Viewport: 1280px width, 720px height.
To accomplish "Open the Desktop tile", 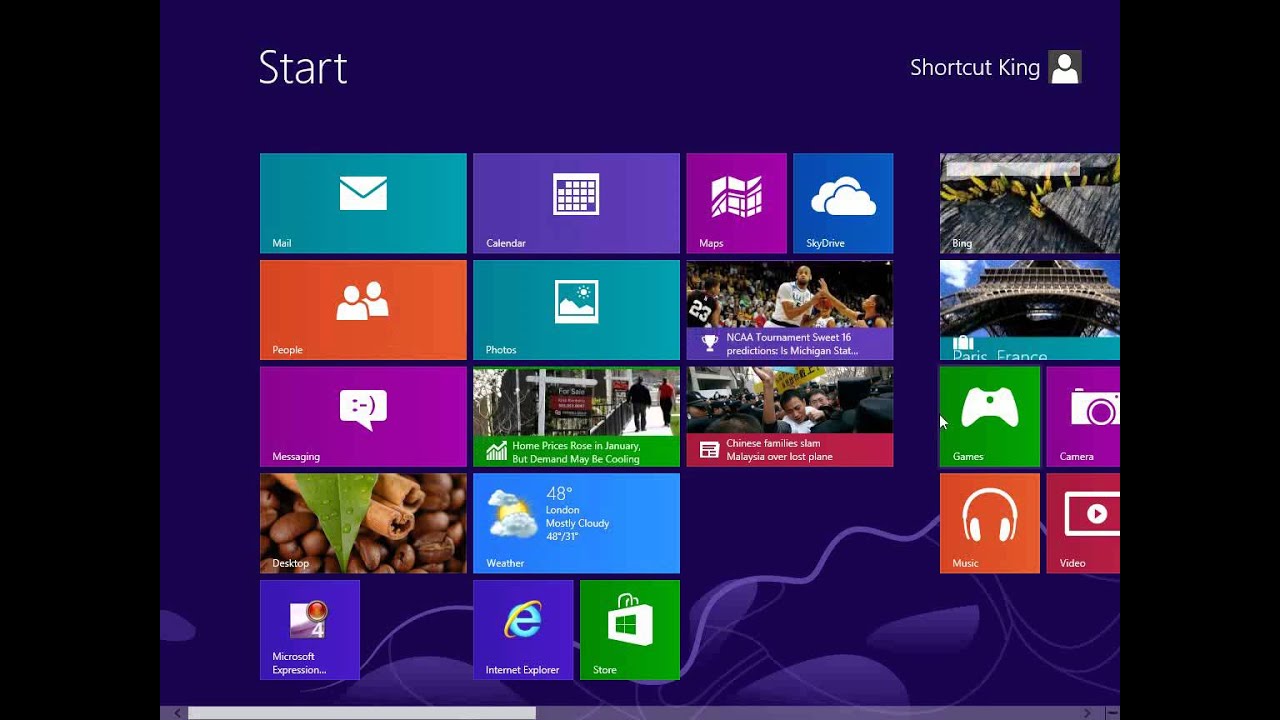I will (363, 523).
